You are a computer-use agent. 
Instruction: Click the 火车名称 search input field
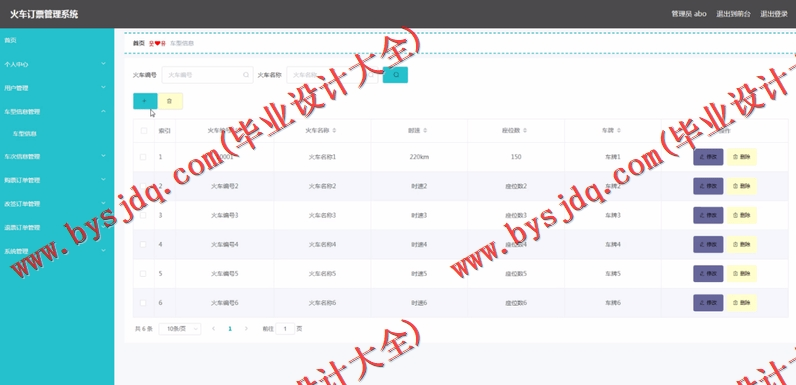coord(332,75)
